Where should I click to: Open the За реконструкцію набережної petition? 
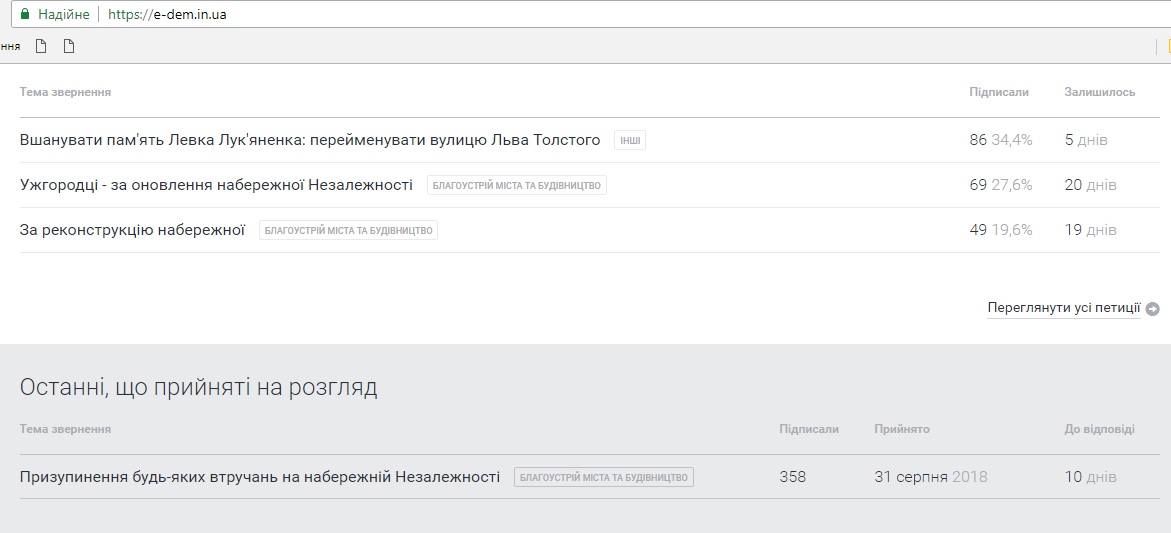[133, 230]
